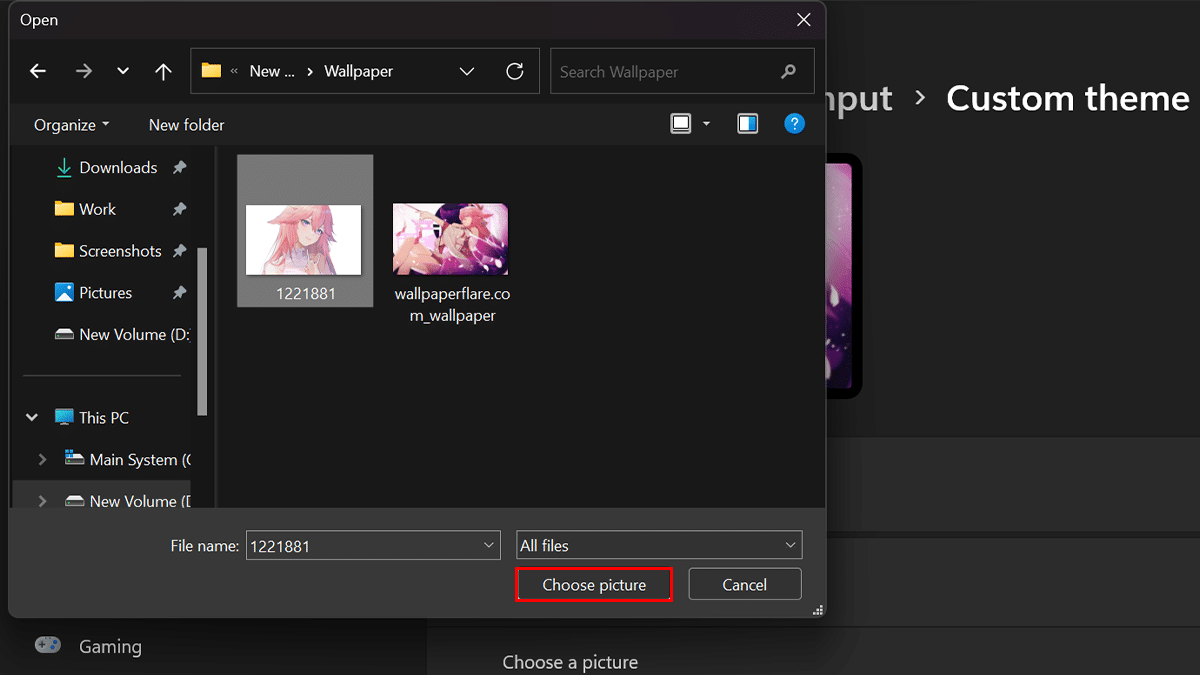Click the Change your view icon
1200x675 pixels.
coord(682,124)
